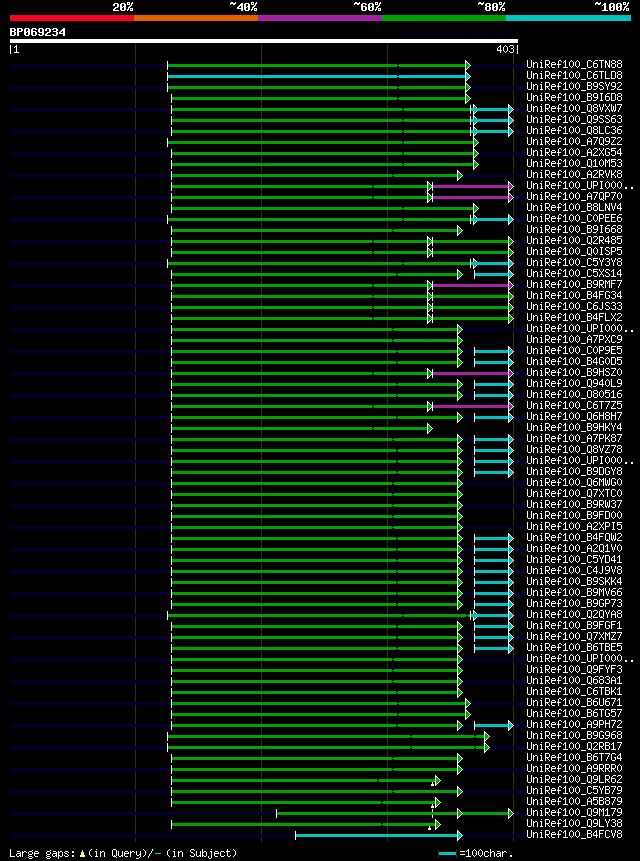Viewport: 640px width, 861px height.
Task: Click the green ~80% identity legend swatch
Action: (444, 18)
